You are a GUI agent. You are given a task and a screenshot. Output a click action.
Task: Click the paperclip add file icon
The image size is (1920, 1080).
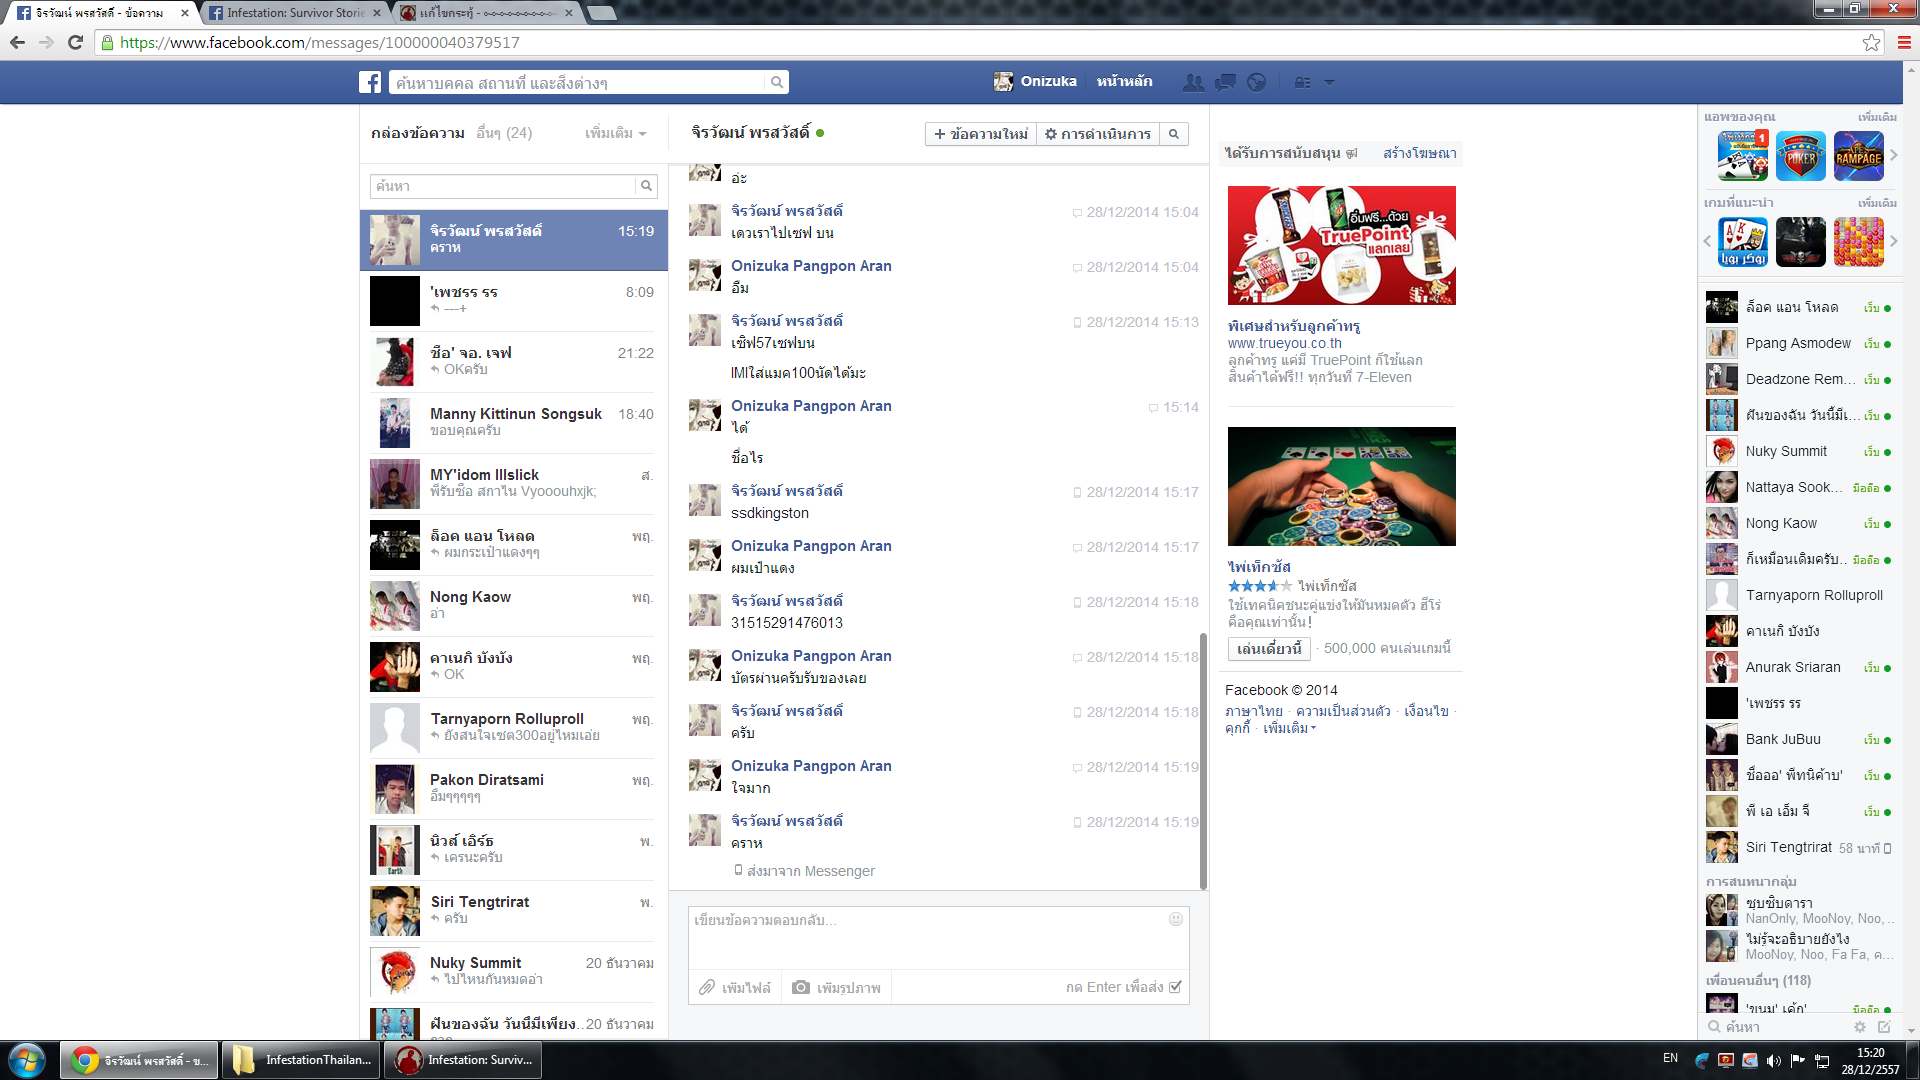(x=707, y=987)
